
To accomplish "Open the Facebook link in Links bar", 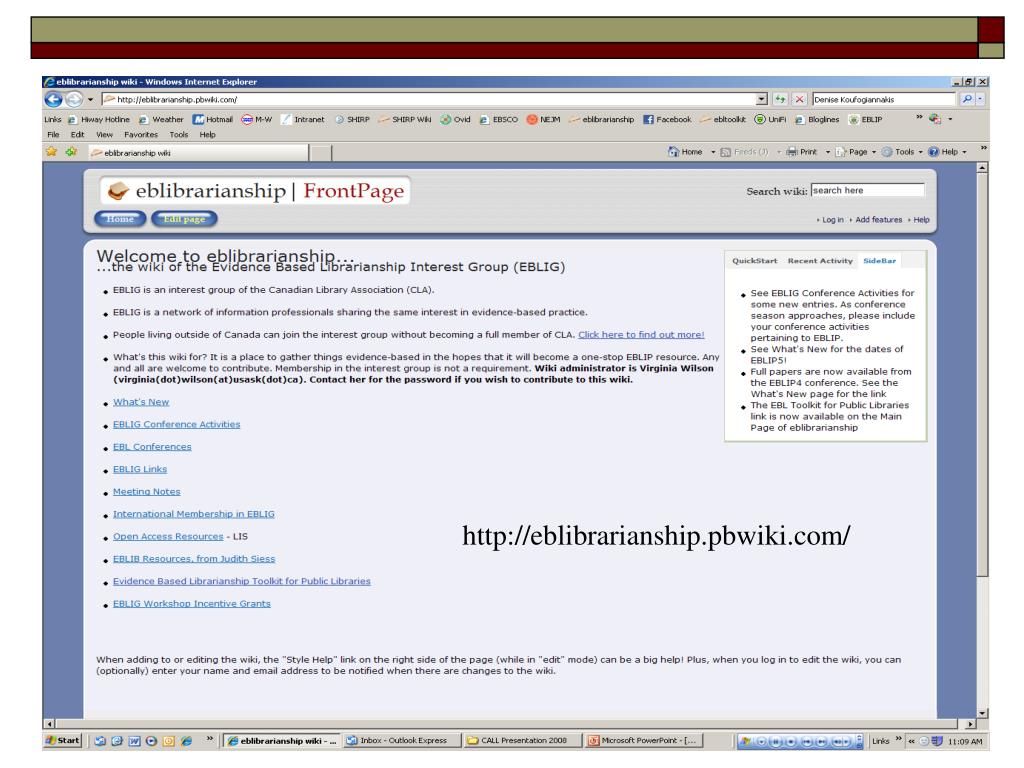I will [667, 120].
